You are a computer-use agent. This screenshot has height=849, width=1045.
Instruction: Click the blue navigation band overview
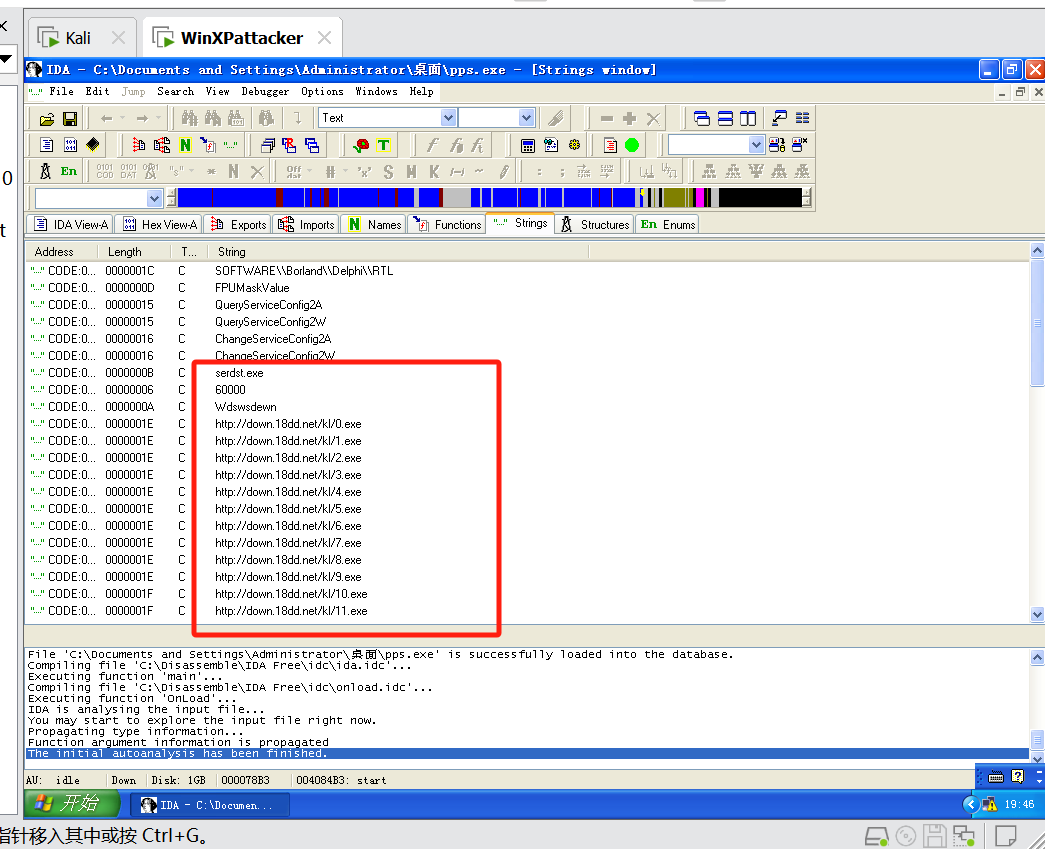pos(490,197)
